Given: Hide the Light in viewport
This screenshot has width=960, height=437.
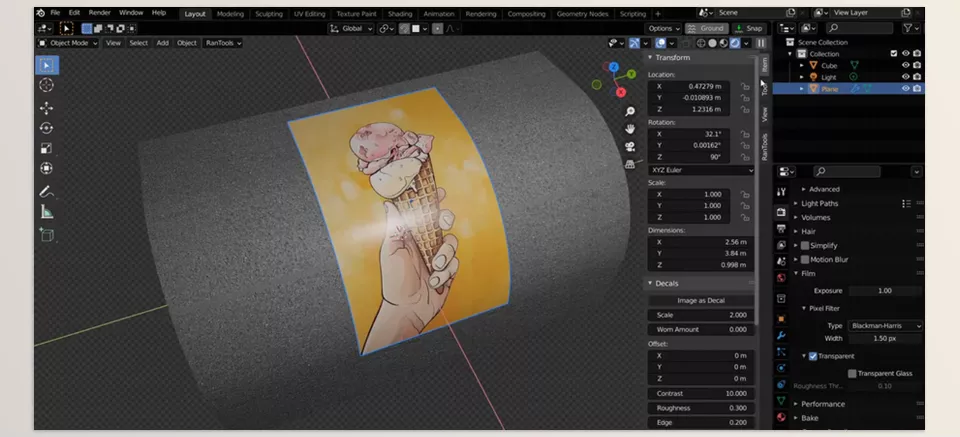Looking at the screenshot, I should point(906,77).
